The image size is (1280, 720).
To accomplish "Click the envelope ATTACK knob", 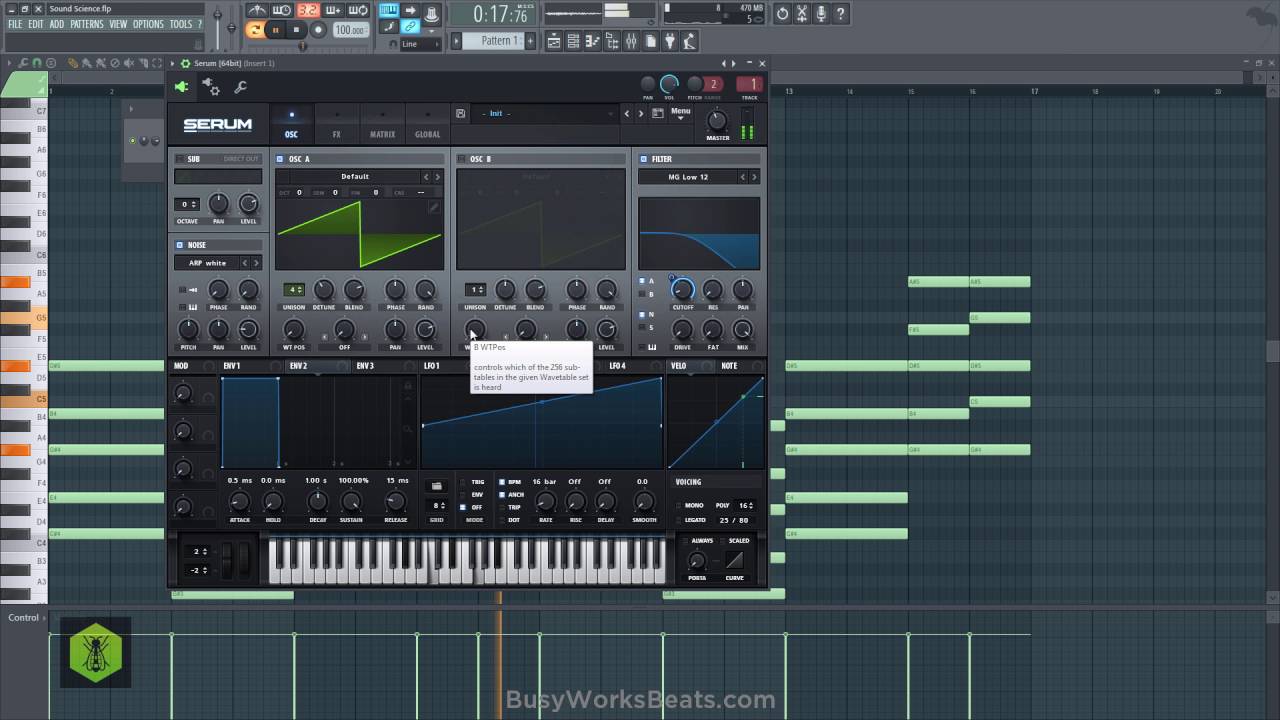I will tap(239, 502).
